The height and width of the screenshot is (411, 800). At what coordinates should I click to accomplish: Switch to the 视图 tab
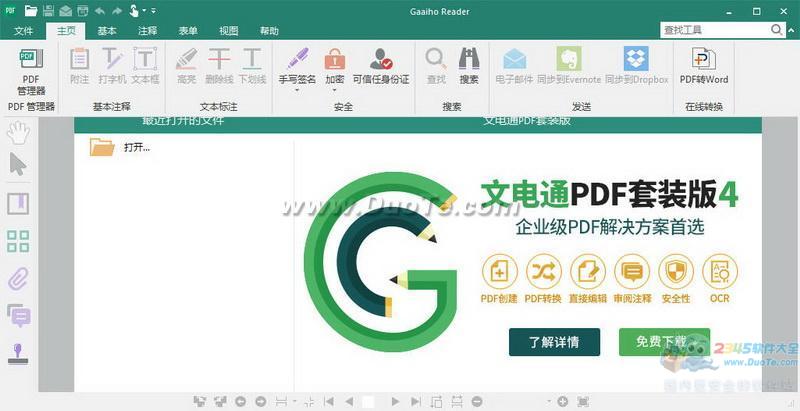(229, 31)
